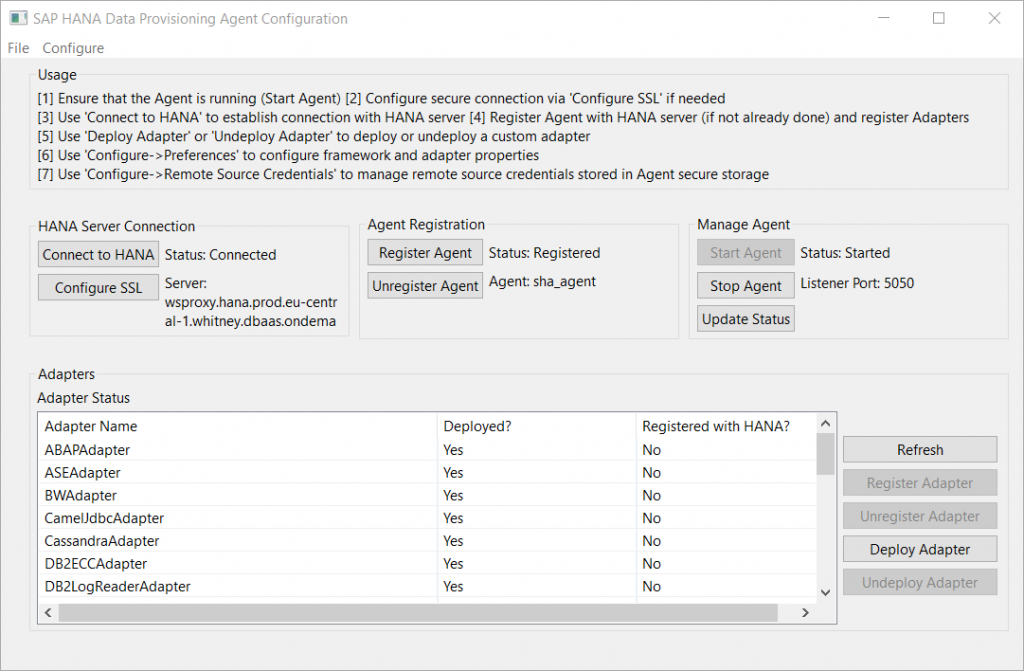The width and height of the screenshot is (1024, 671).
Task: Stop the agent with Stop Agent
Action: [746, 286]
